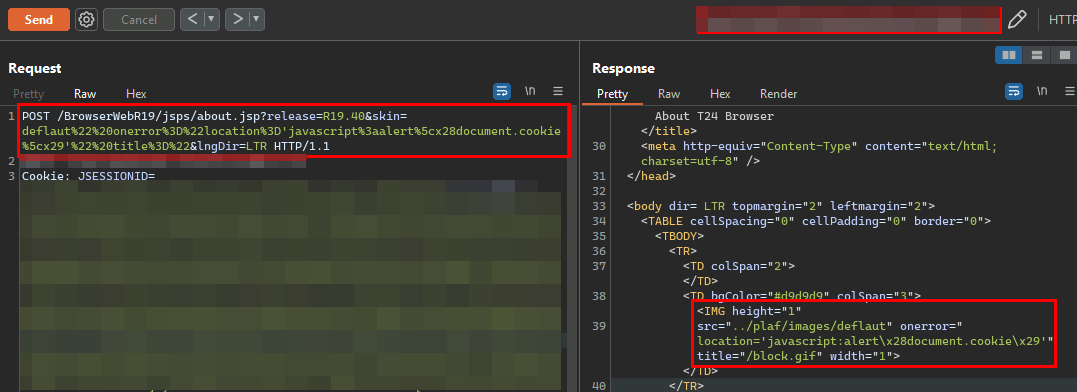Screen dimensions: 1077x392
Task: Select the Response Hex tab
Action: (720, 94)
